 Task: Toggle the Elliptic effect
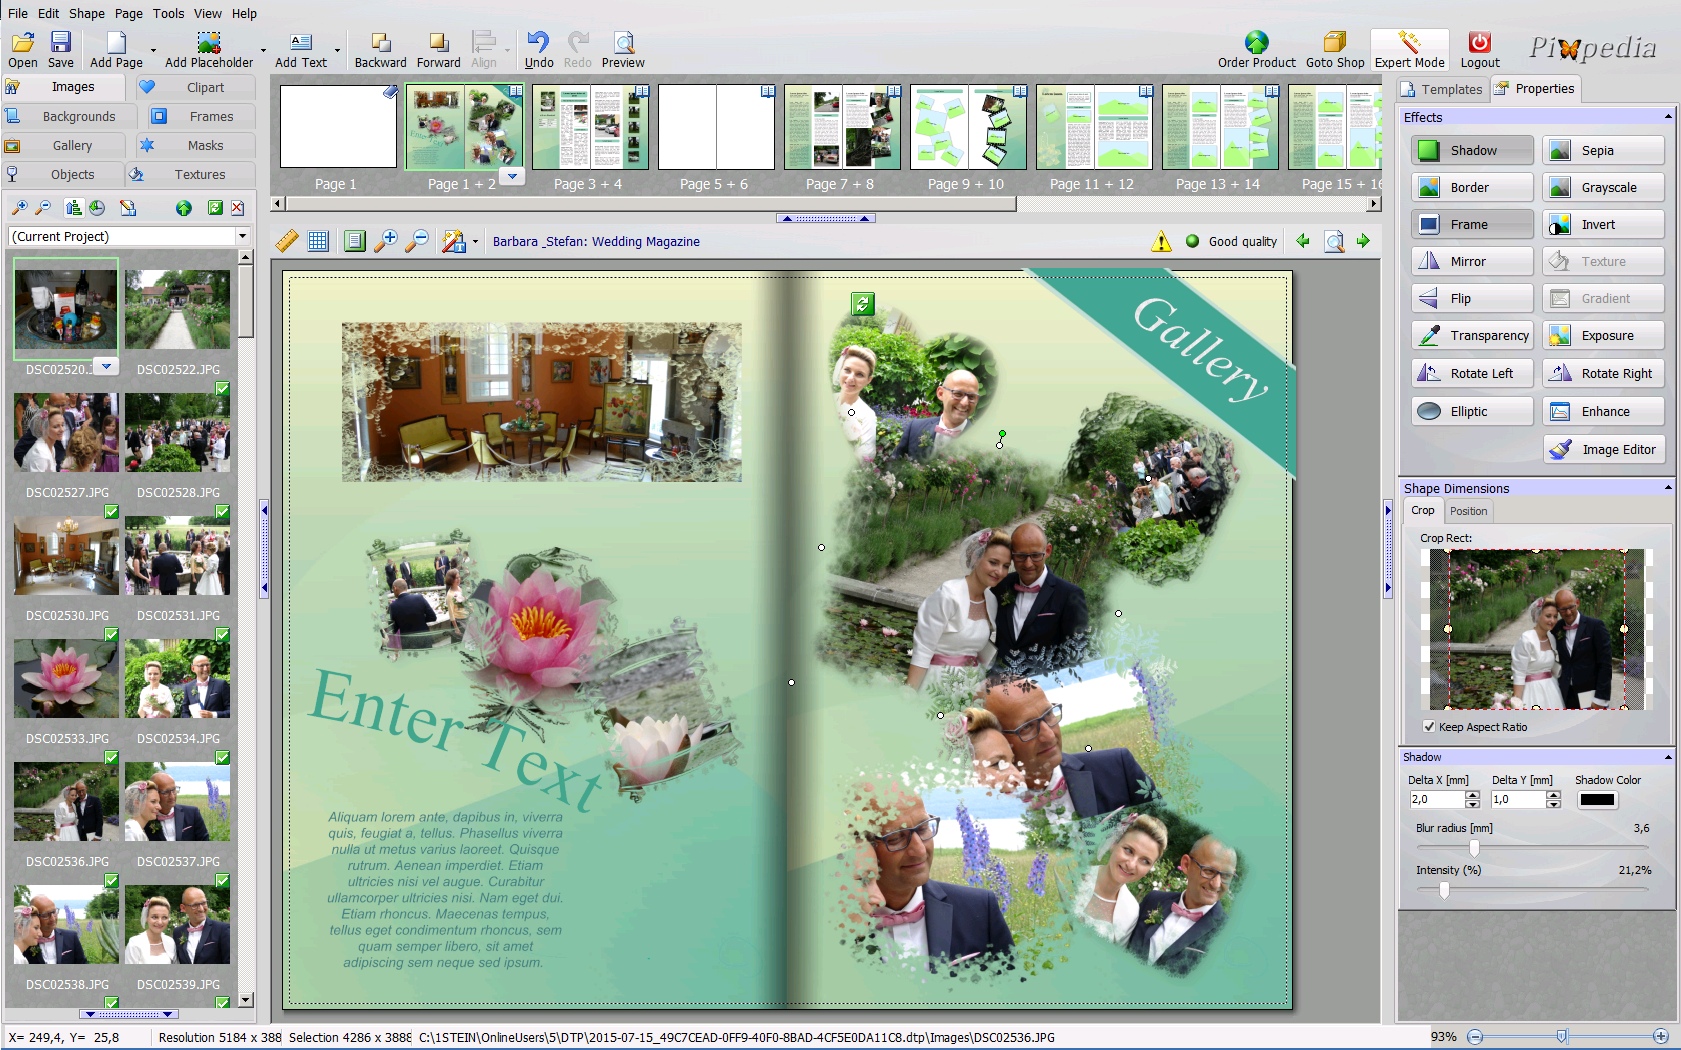[1472, 411]
